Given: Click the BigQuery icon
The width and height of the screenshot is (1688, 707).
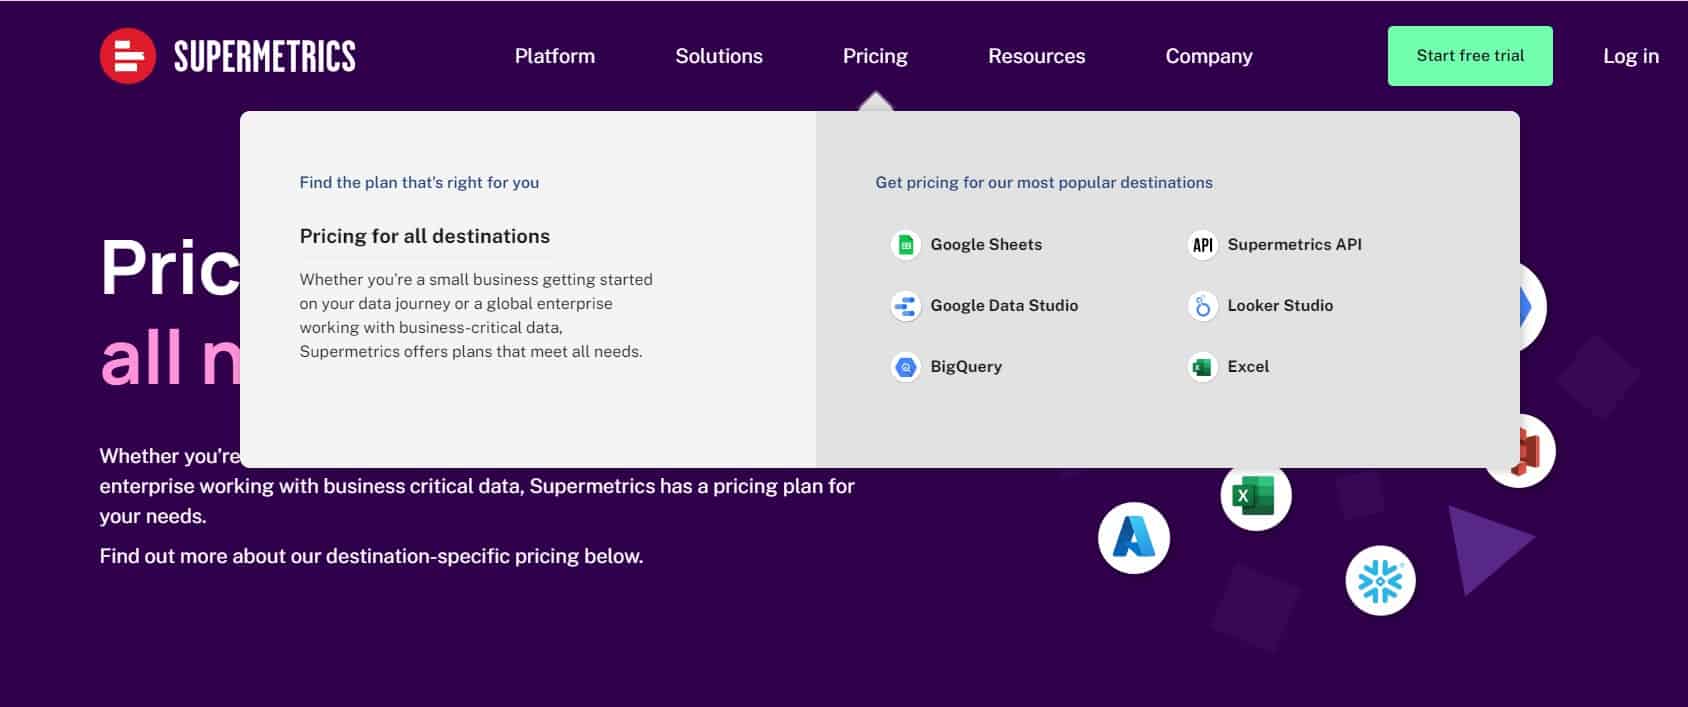Looking at the screenshot, I should [906, 367].
